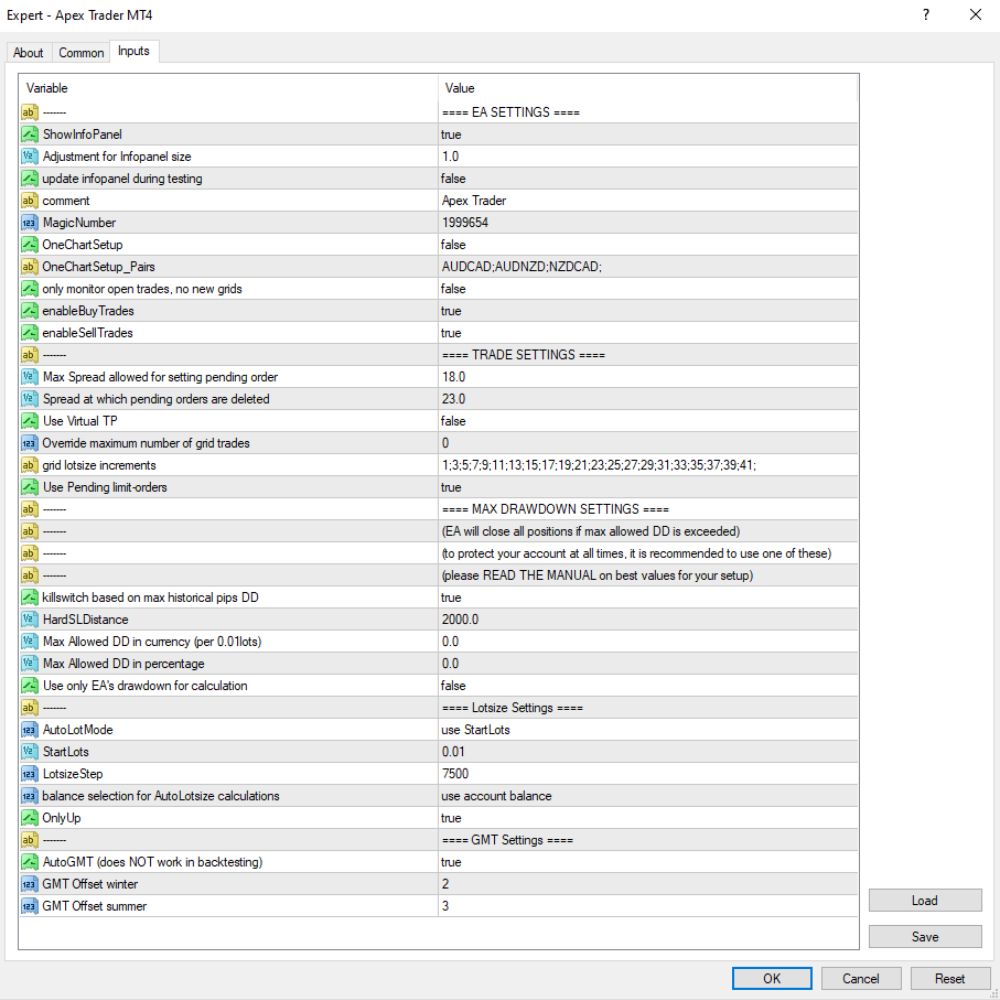The image size is (1000, 1000).
Task: Select the icon next to LotsizeStep
Action: tap(29, 774)
